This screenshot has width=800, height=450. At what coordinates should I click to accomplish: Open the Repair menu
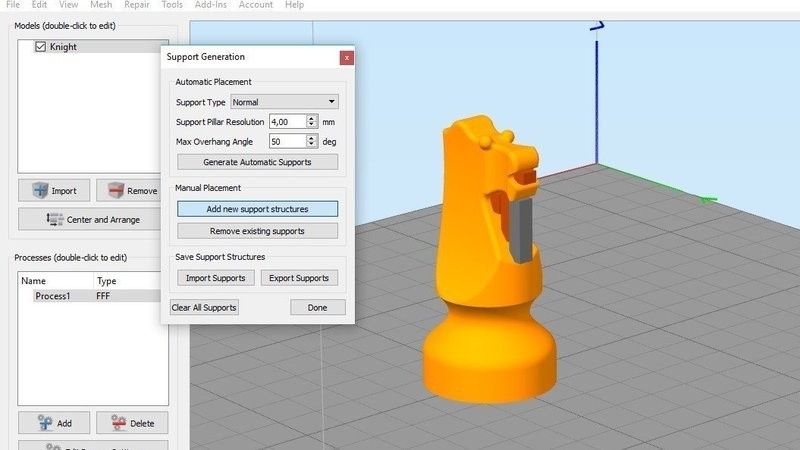tap(137, 5)
